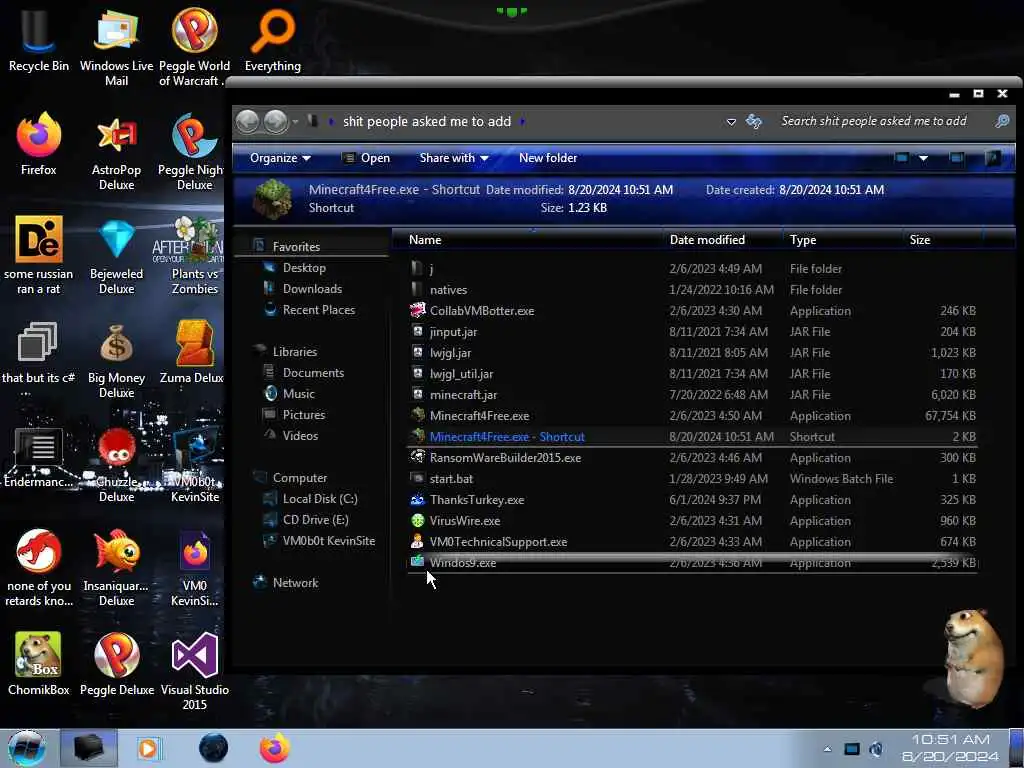The height and width of the screenshot is (768, 1024).
Task: Select CD Drive (E:)
Action: pyautogui.click(x=315, y=519)
